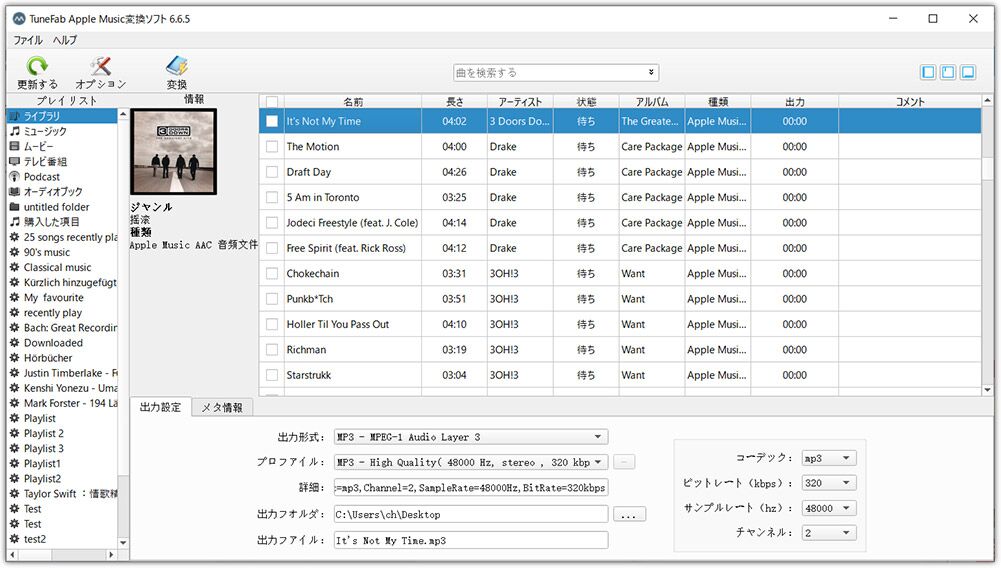Switch to the メタ情報 tab
1001x568 pixels.
(222, 407)
